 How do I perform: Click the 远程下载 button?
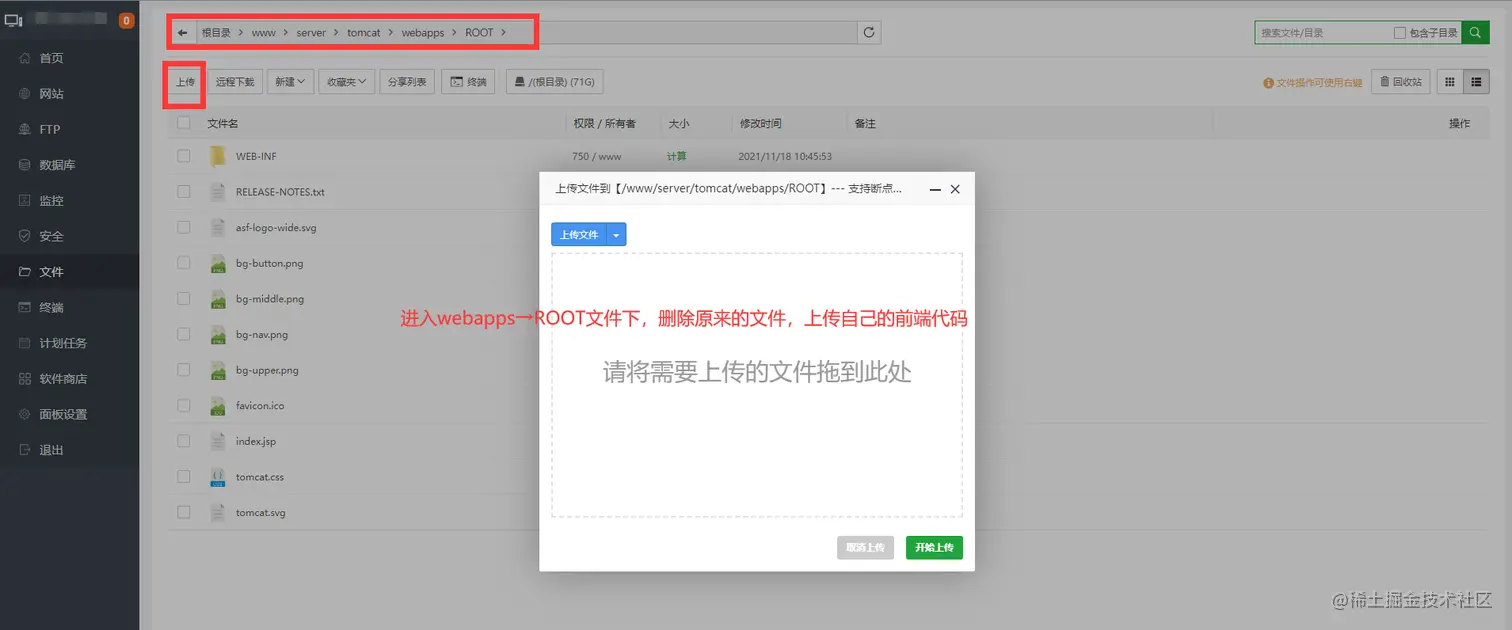[235, 82]
